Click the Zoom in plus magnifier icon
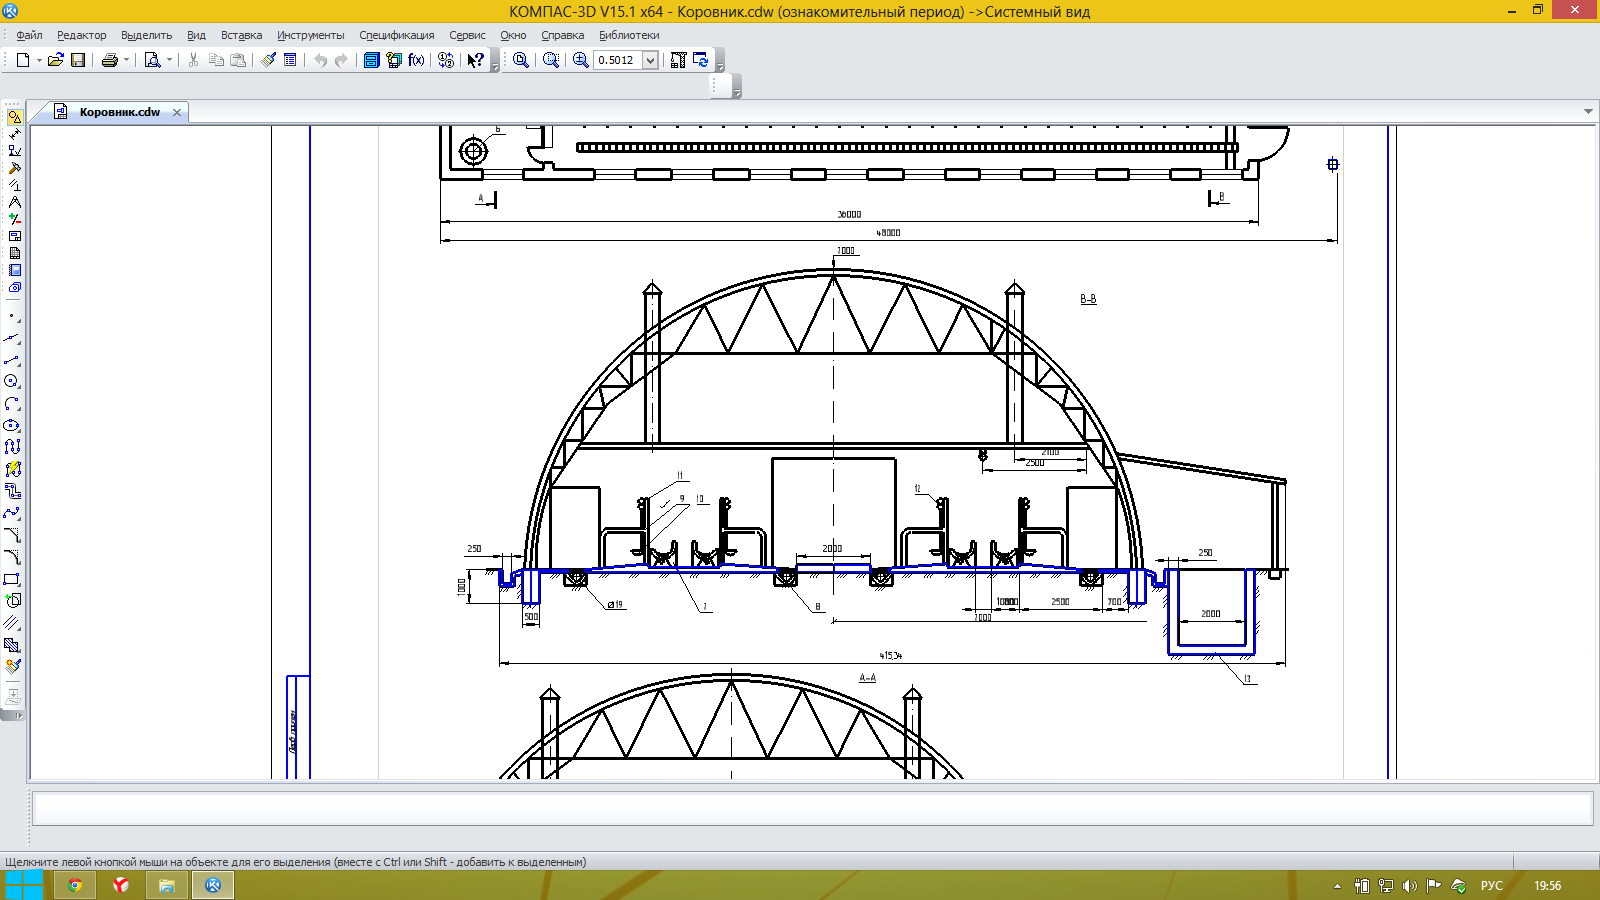Screen dimensions: 1600x900 (581, 60)
